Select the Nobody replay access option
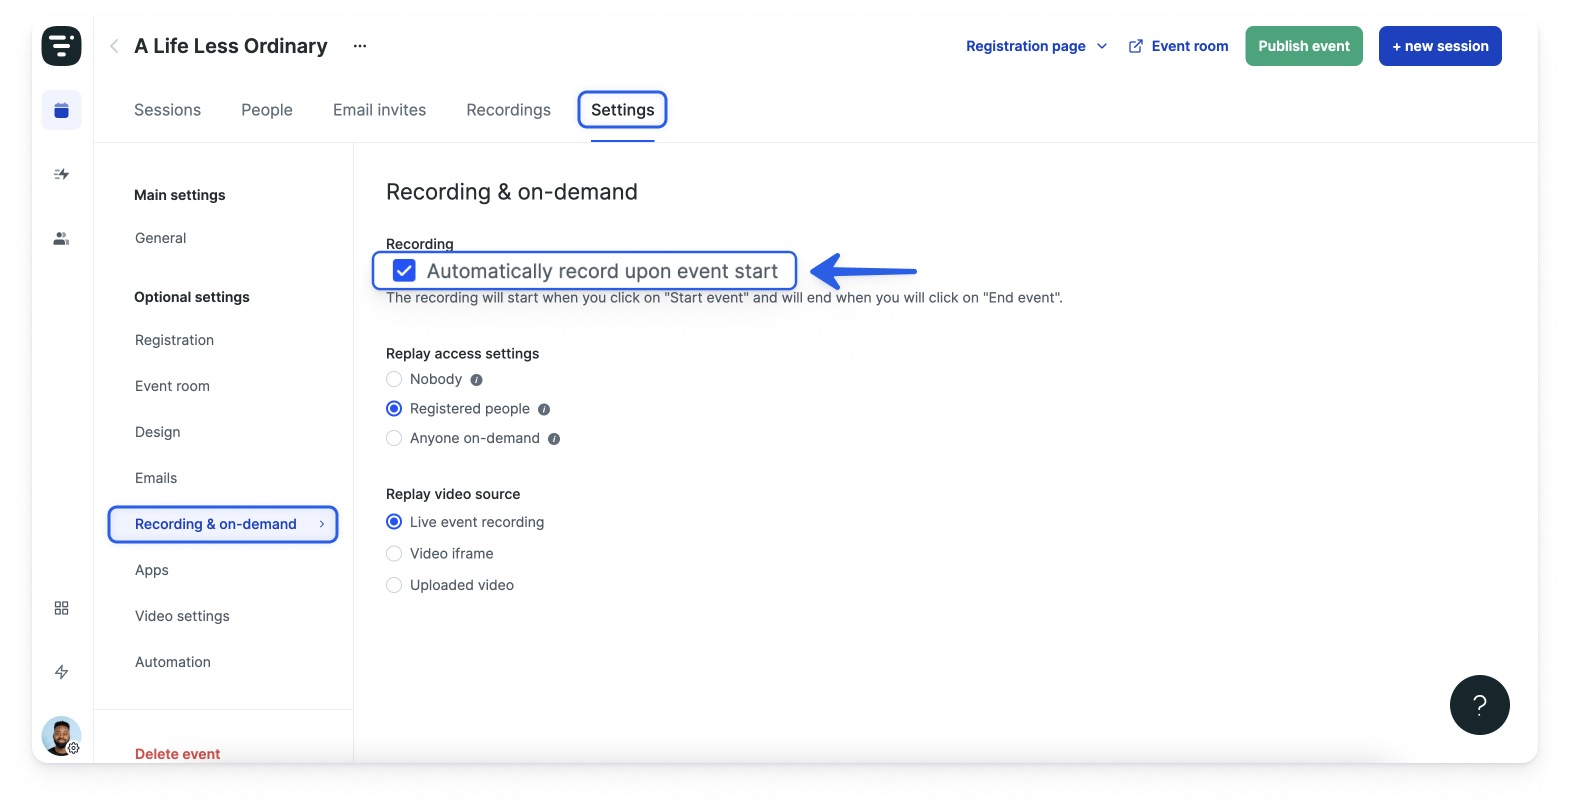Image resolution: width=1570 pixels, height=811 pixels. click(x=394, y=379)
